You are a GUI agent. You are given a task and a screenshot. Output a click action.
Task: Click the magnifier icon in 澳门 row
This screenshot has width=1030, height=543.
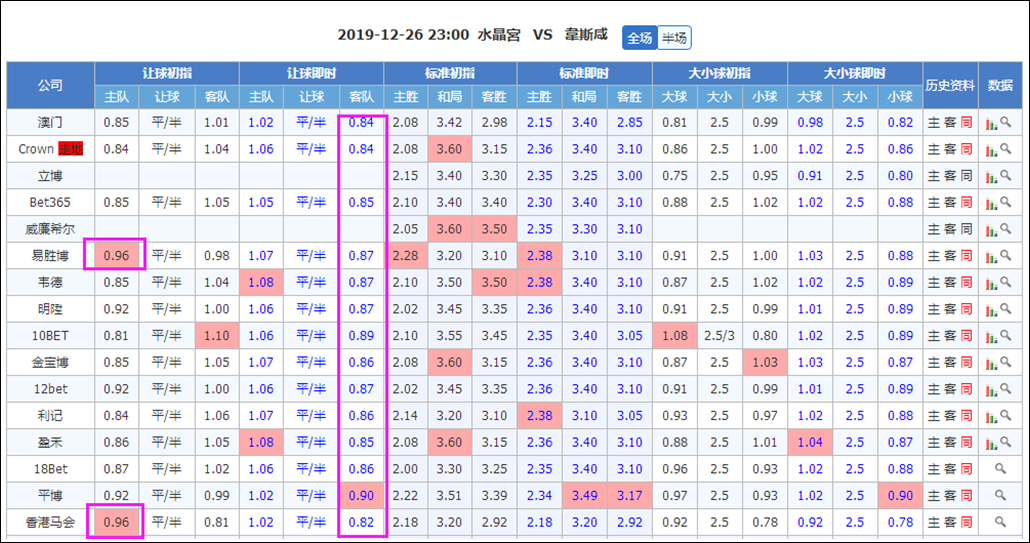point(1005,122)
